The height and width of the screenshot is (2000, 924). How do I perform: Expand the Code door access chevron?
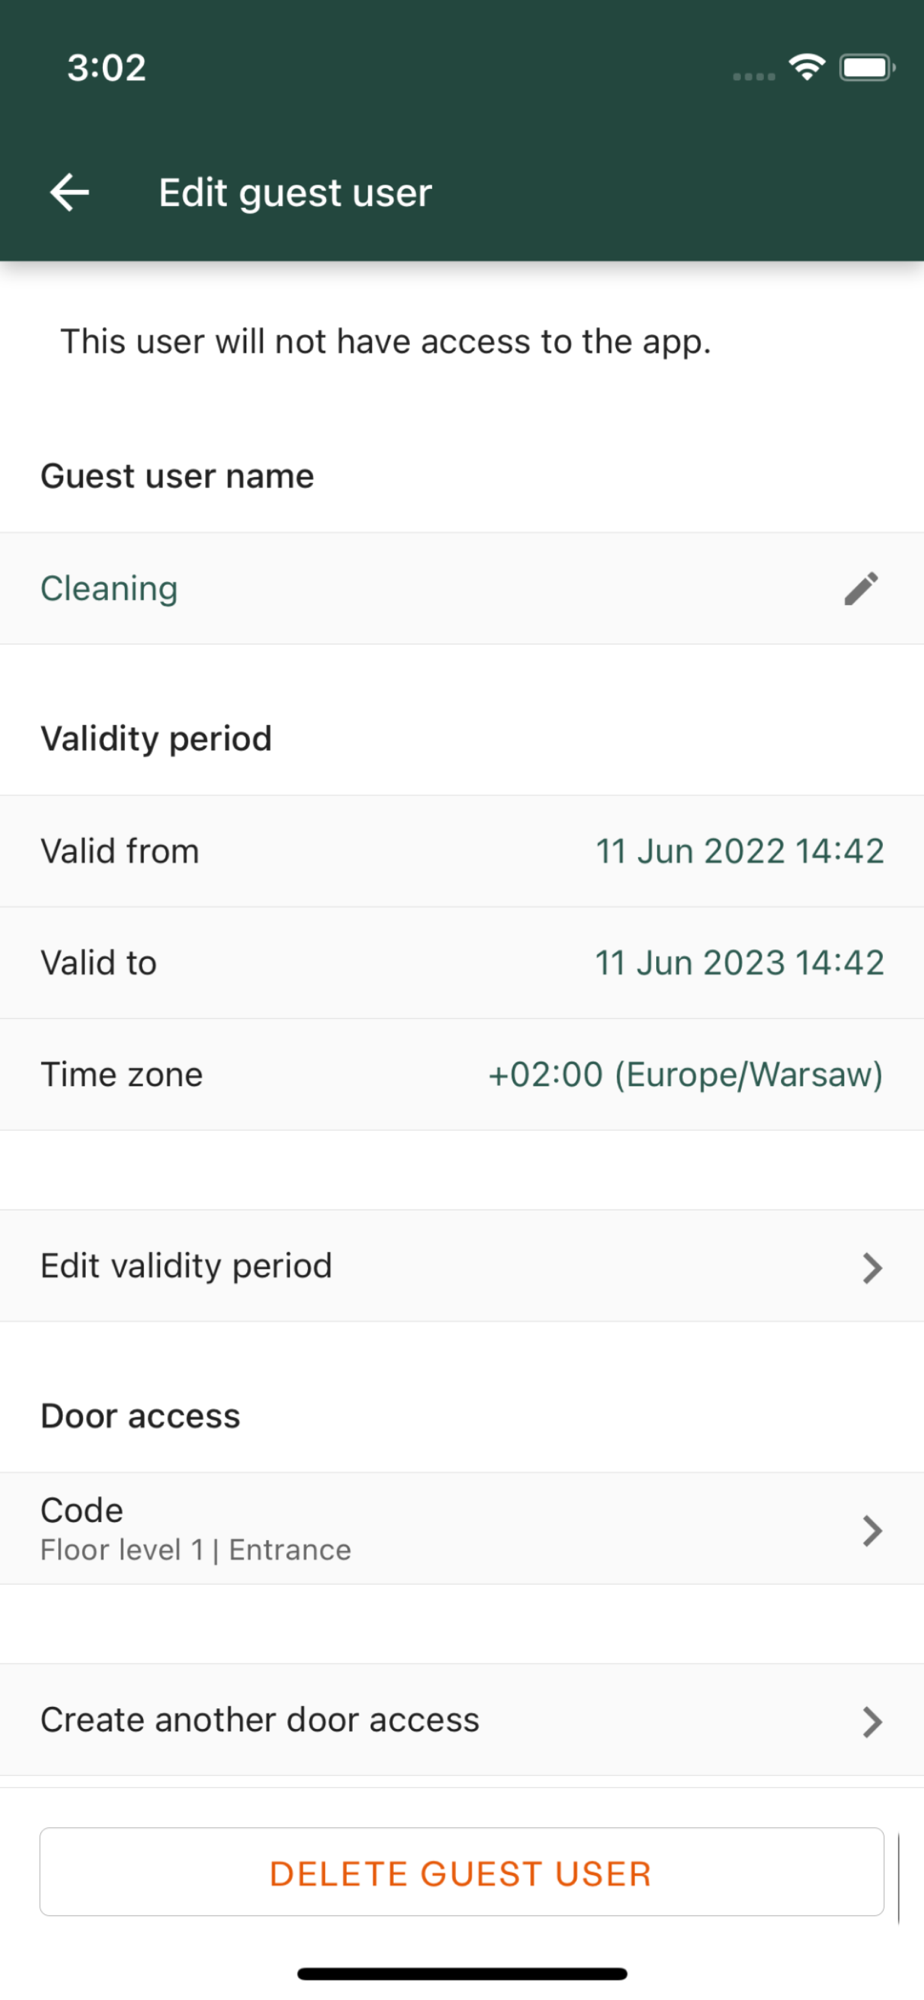pos(872,1530)
